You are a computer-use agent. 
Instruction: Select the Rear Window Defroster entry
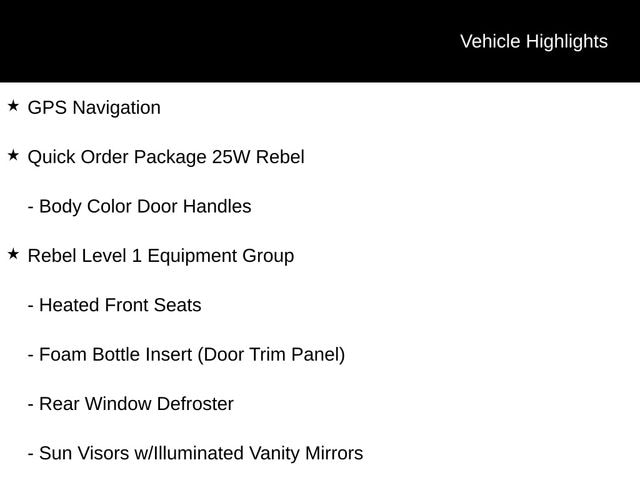pyautogui.click(x=131, y=404)
